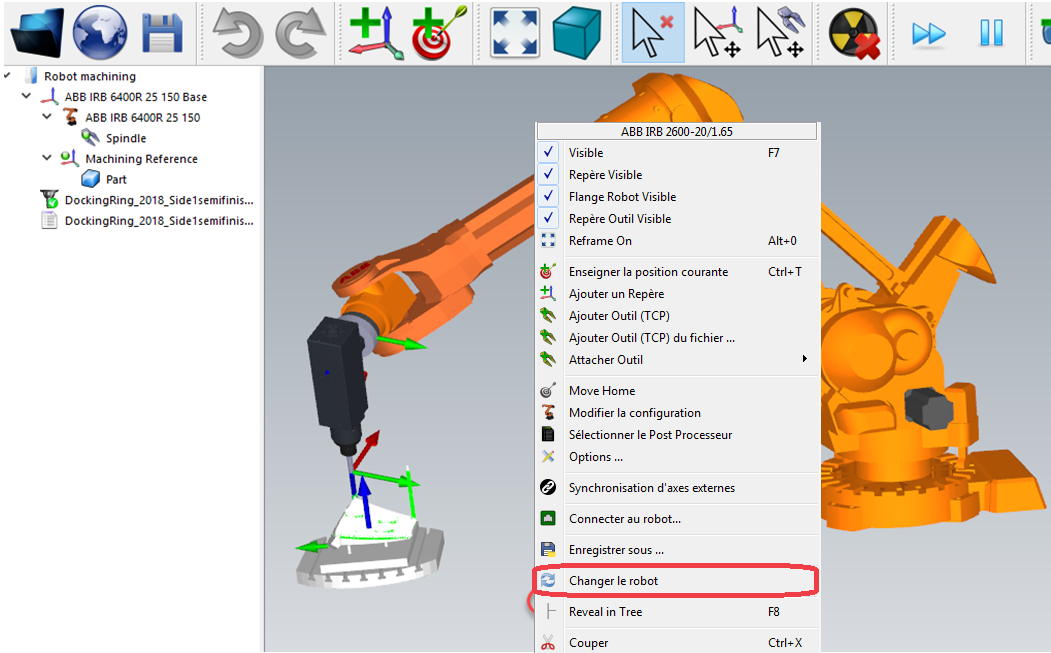Viewport: 1051px width, 653px height.
Task: Open the load file folder icon
Action: (37, 32)
